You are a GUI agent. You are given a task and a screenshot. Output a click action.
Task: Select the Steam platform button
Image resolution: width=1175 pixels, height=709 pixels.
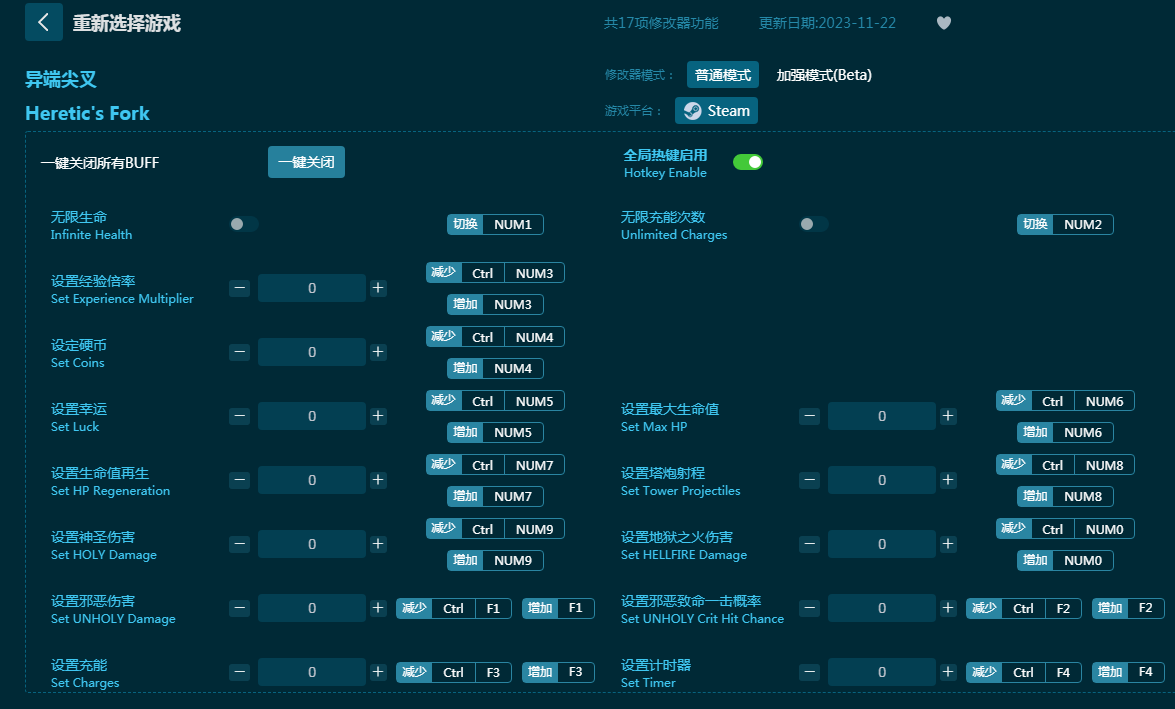tap(716, 111)
